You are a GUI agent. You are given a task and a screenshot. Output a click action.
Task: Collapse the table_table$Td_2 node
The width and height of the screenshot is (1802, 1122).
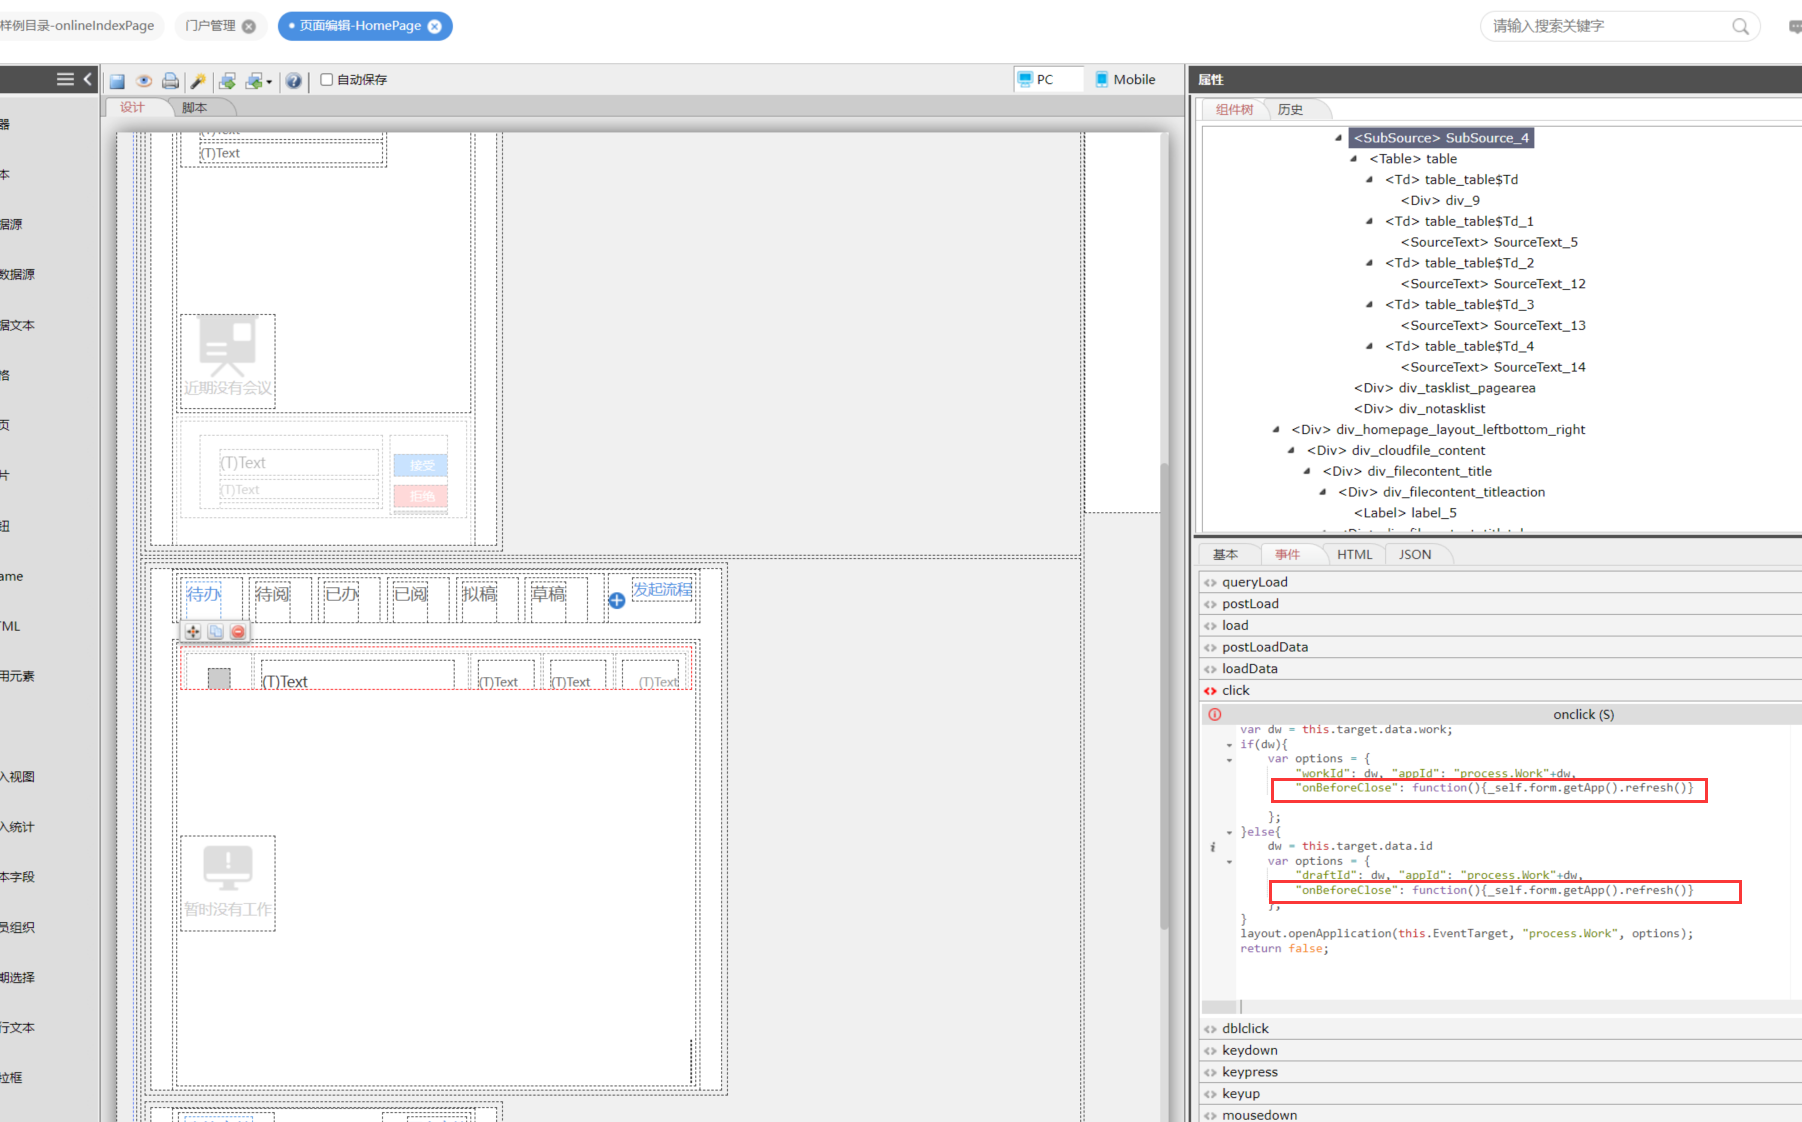pos(1370,263)
